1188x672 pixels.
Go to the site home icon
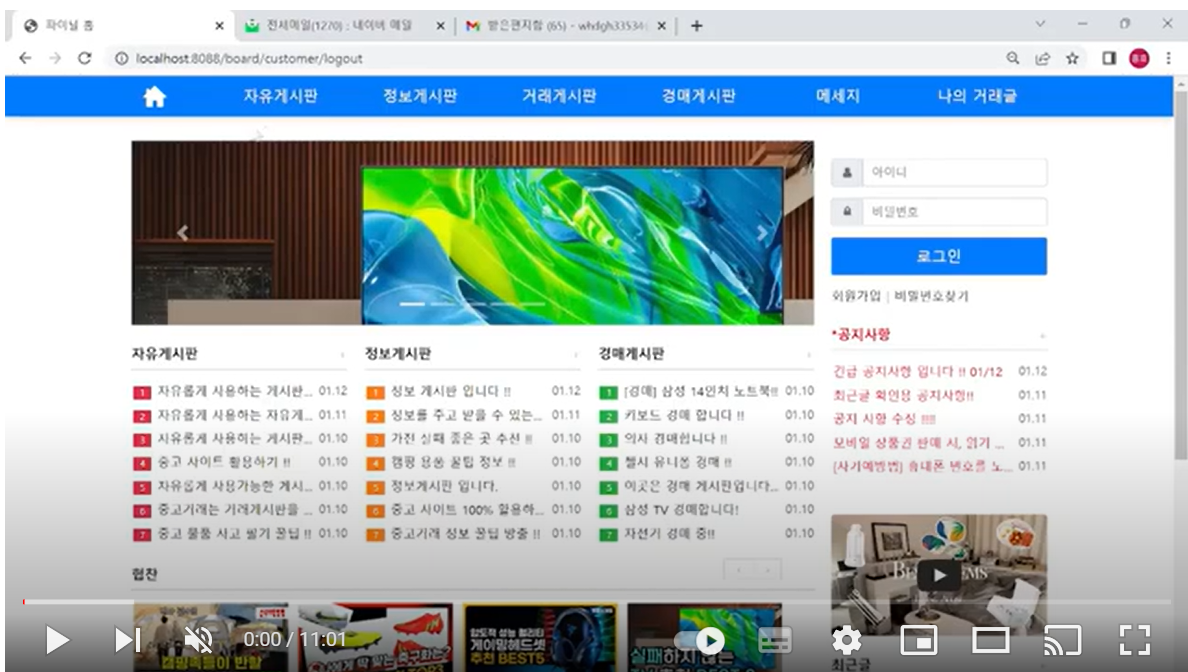click(x=155, y=96)
